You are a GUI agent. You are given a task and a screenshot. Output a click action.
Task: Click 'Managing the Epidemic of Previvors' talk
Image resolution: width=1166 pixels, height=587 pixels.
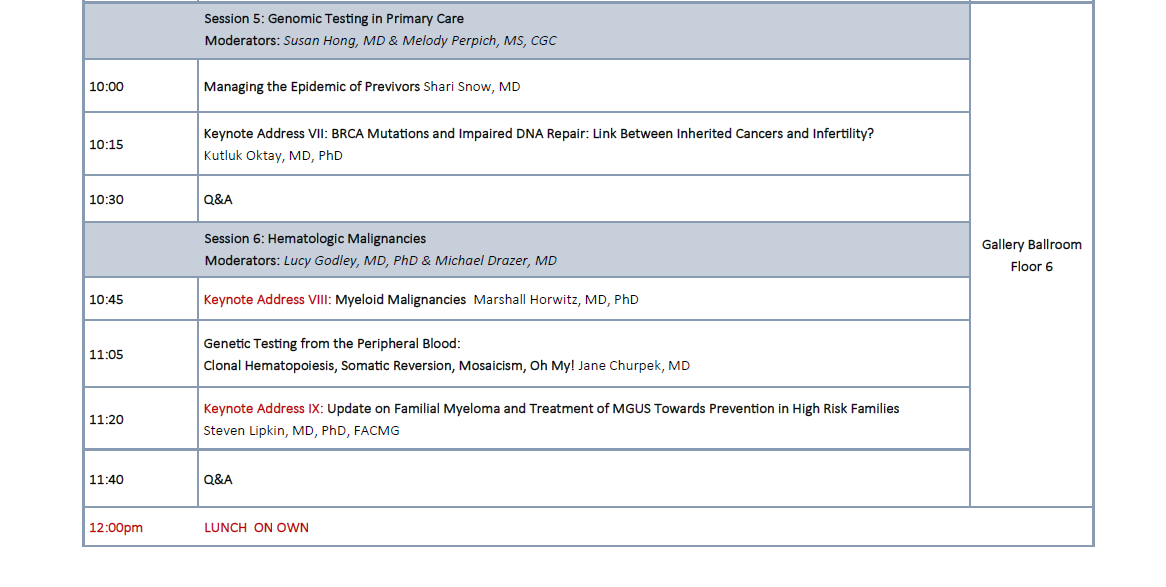pyautogui.click(x=312, y=87)
